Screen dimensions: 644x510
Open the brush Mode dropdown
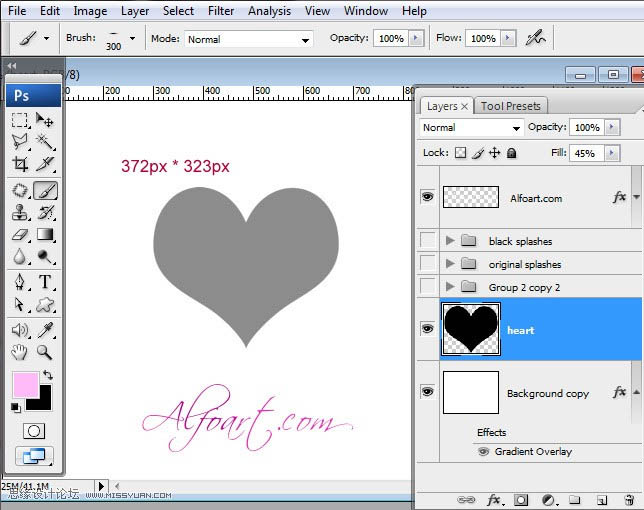tap(247, 39)
